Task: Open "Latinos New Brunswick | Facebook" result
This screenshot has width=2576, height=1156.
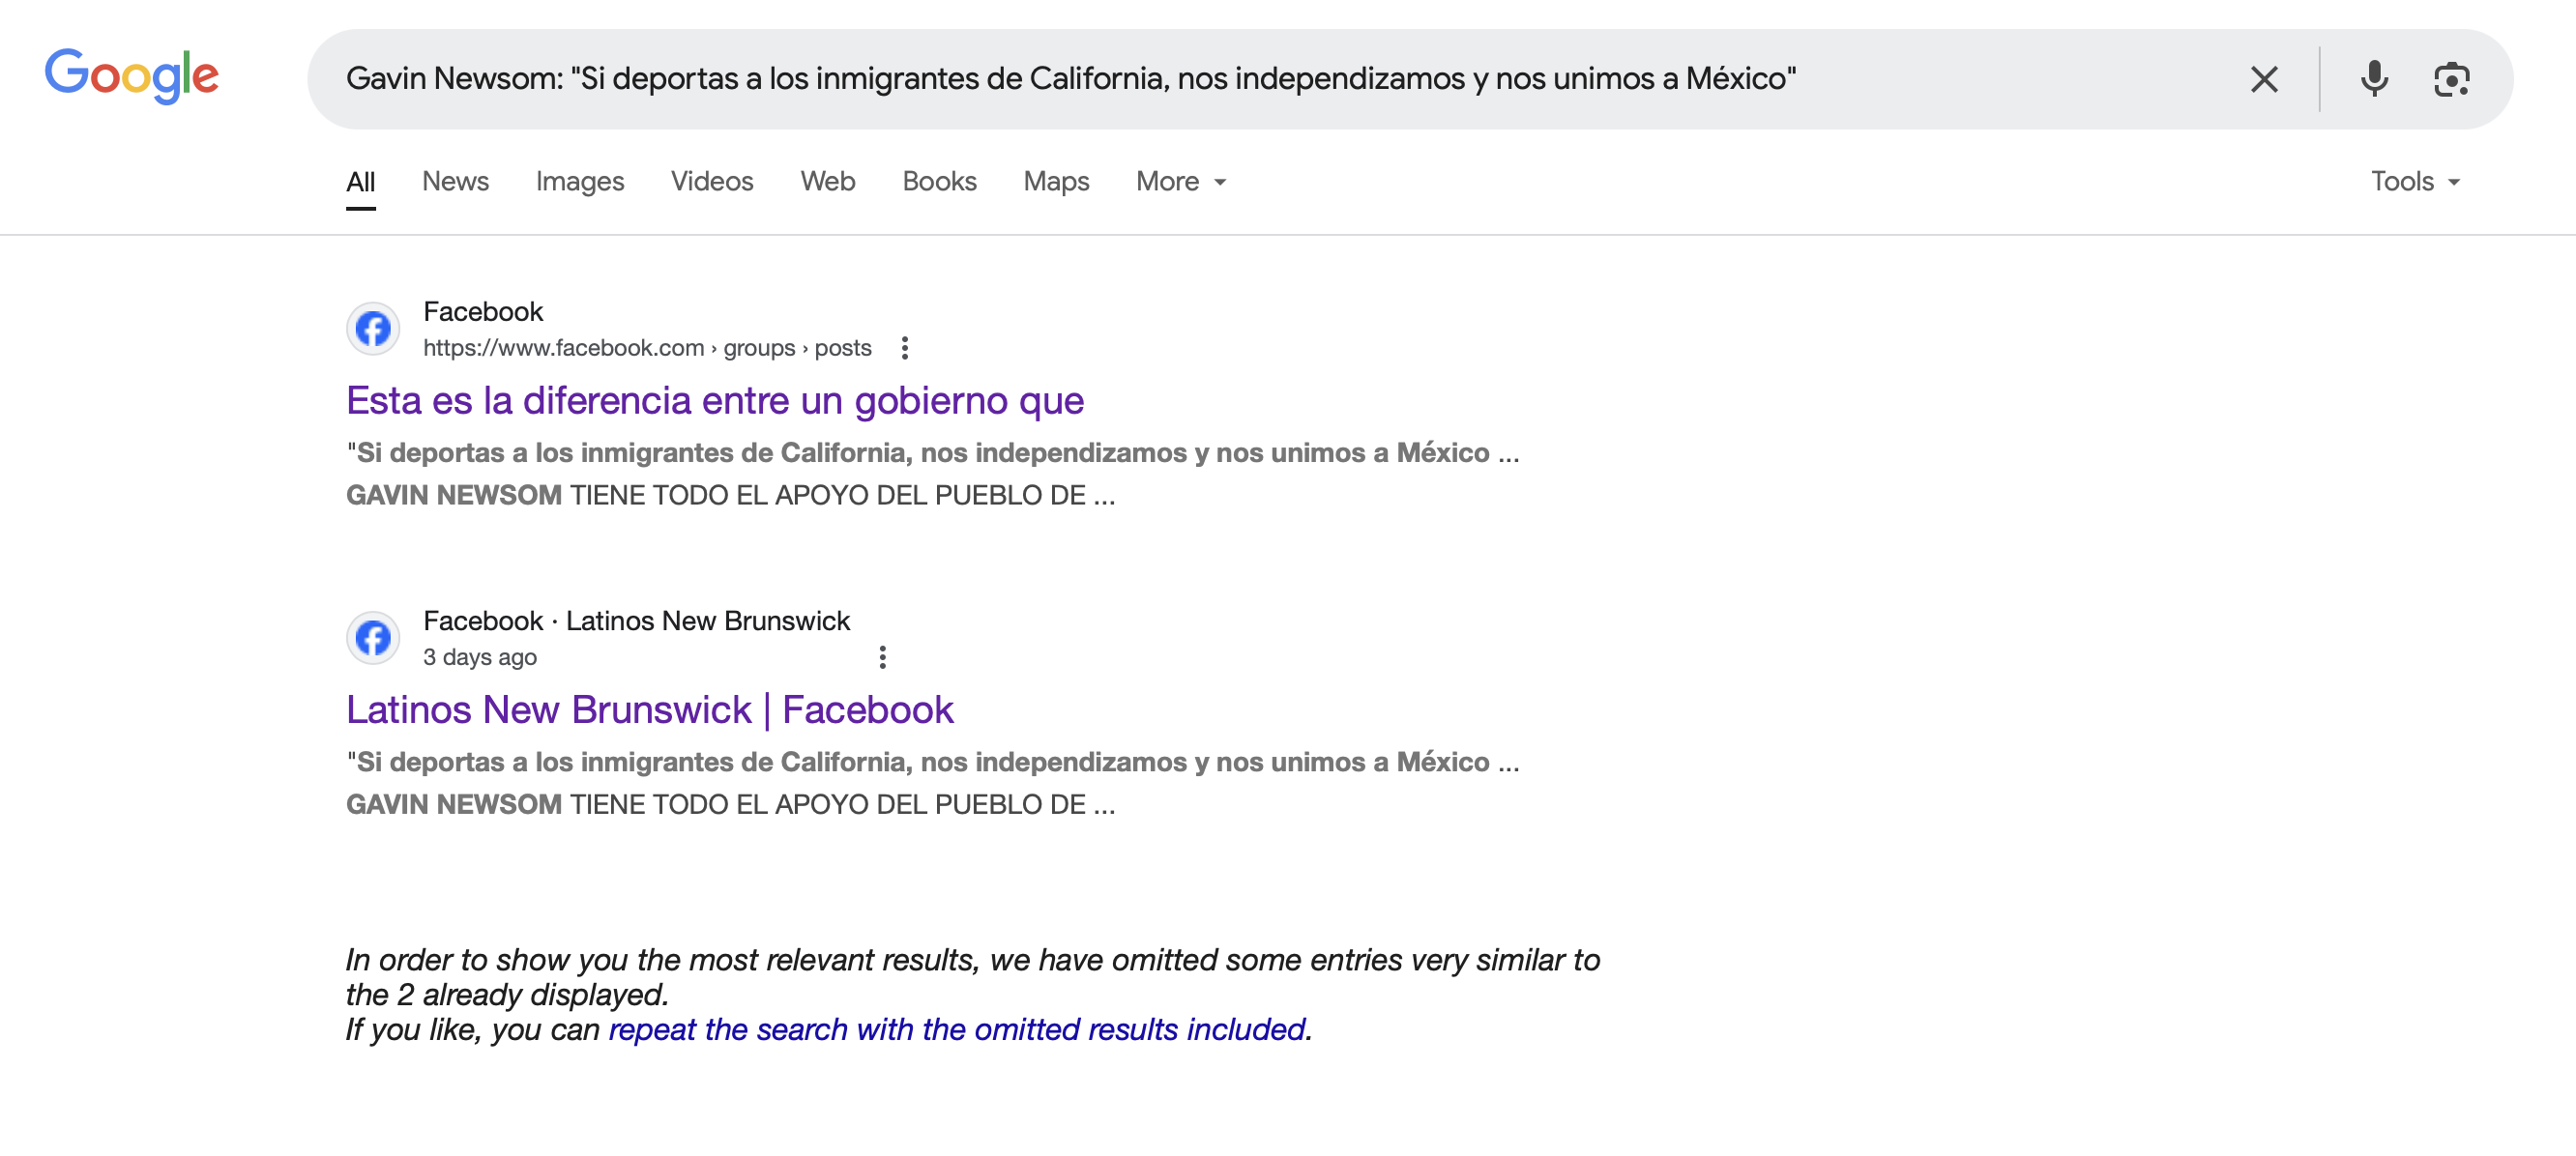Action: (x=649, y=710)
